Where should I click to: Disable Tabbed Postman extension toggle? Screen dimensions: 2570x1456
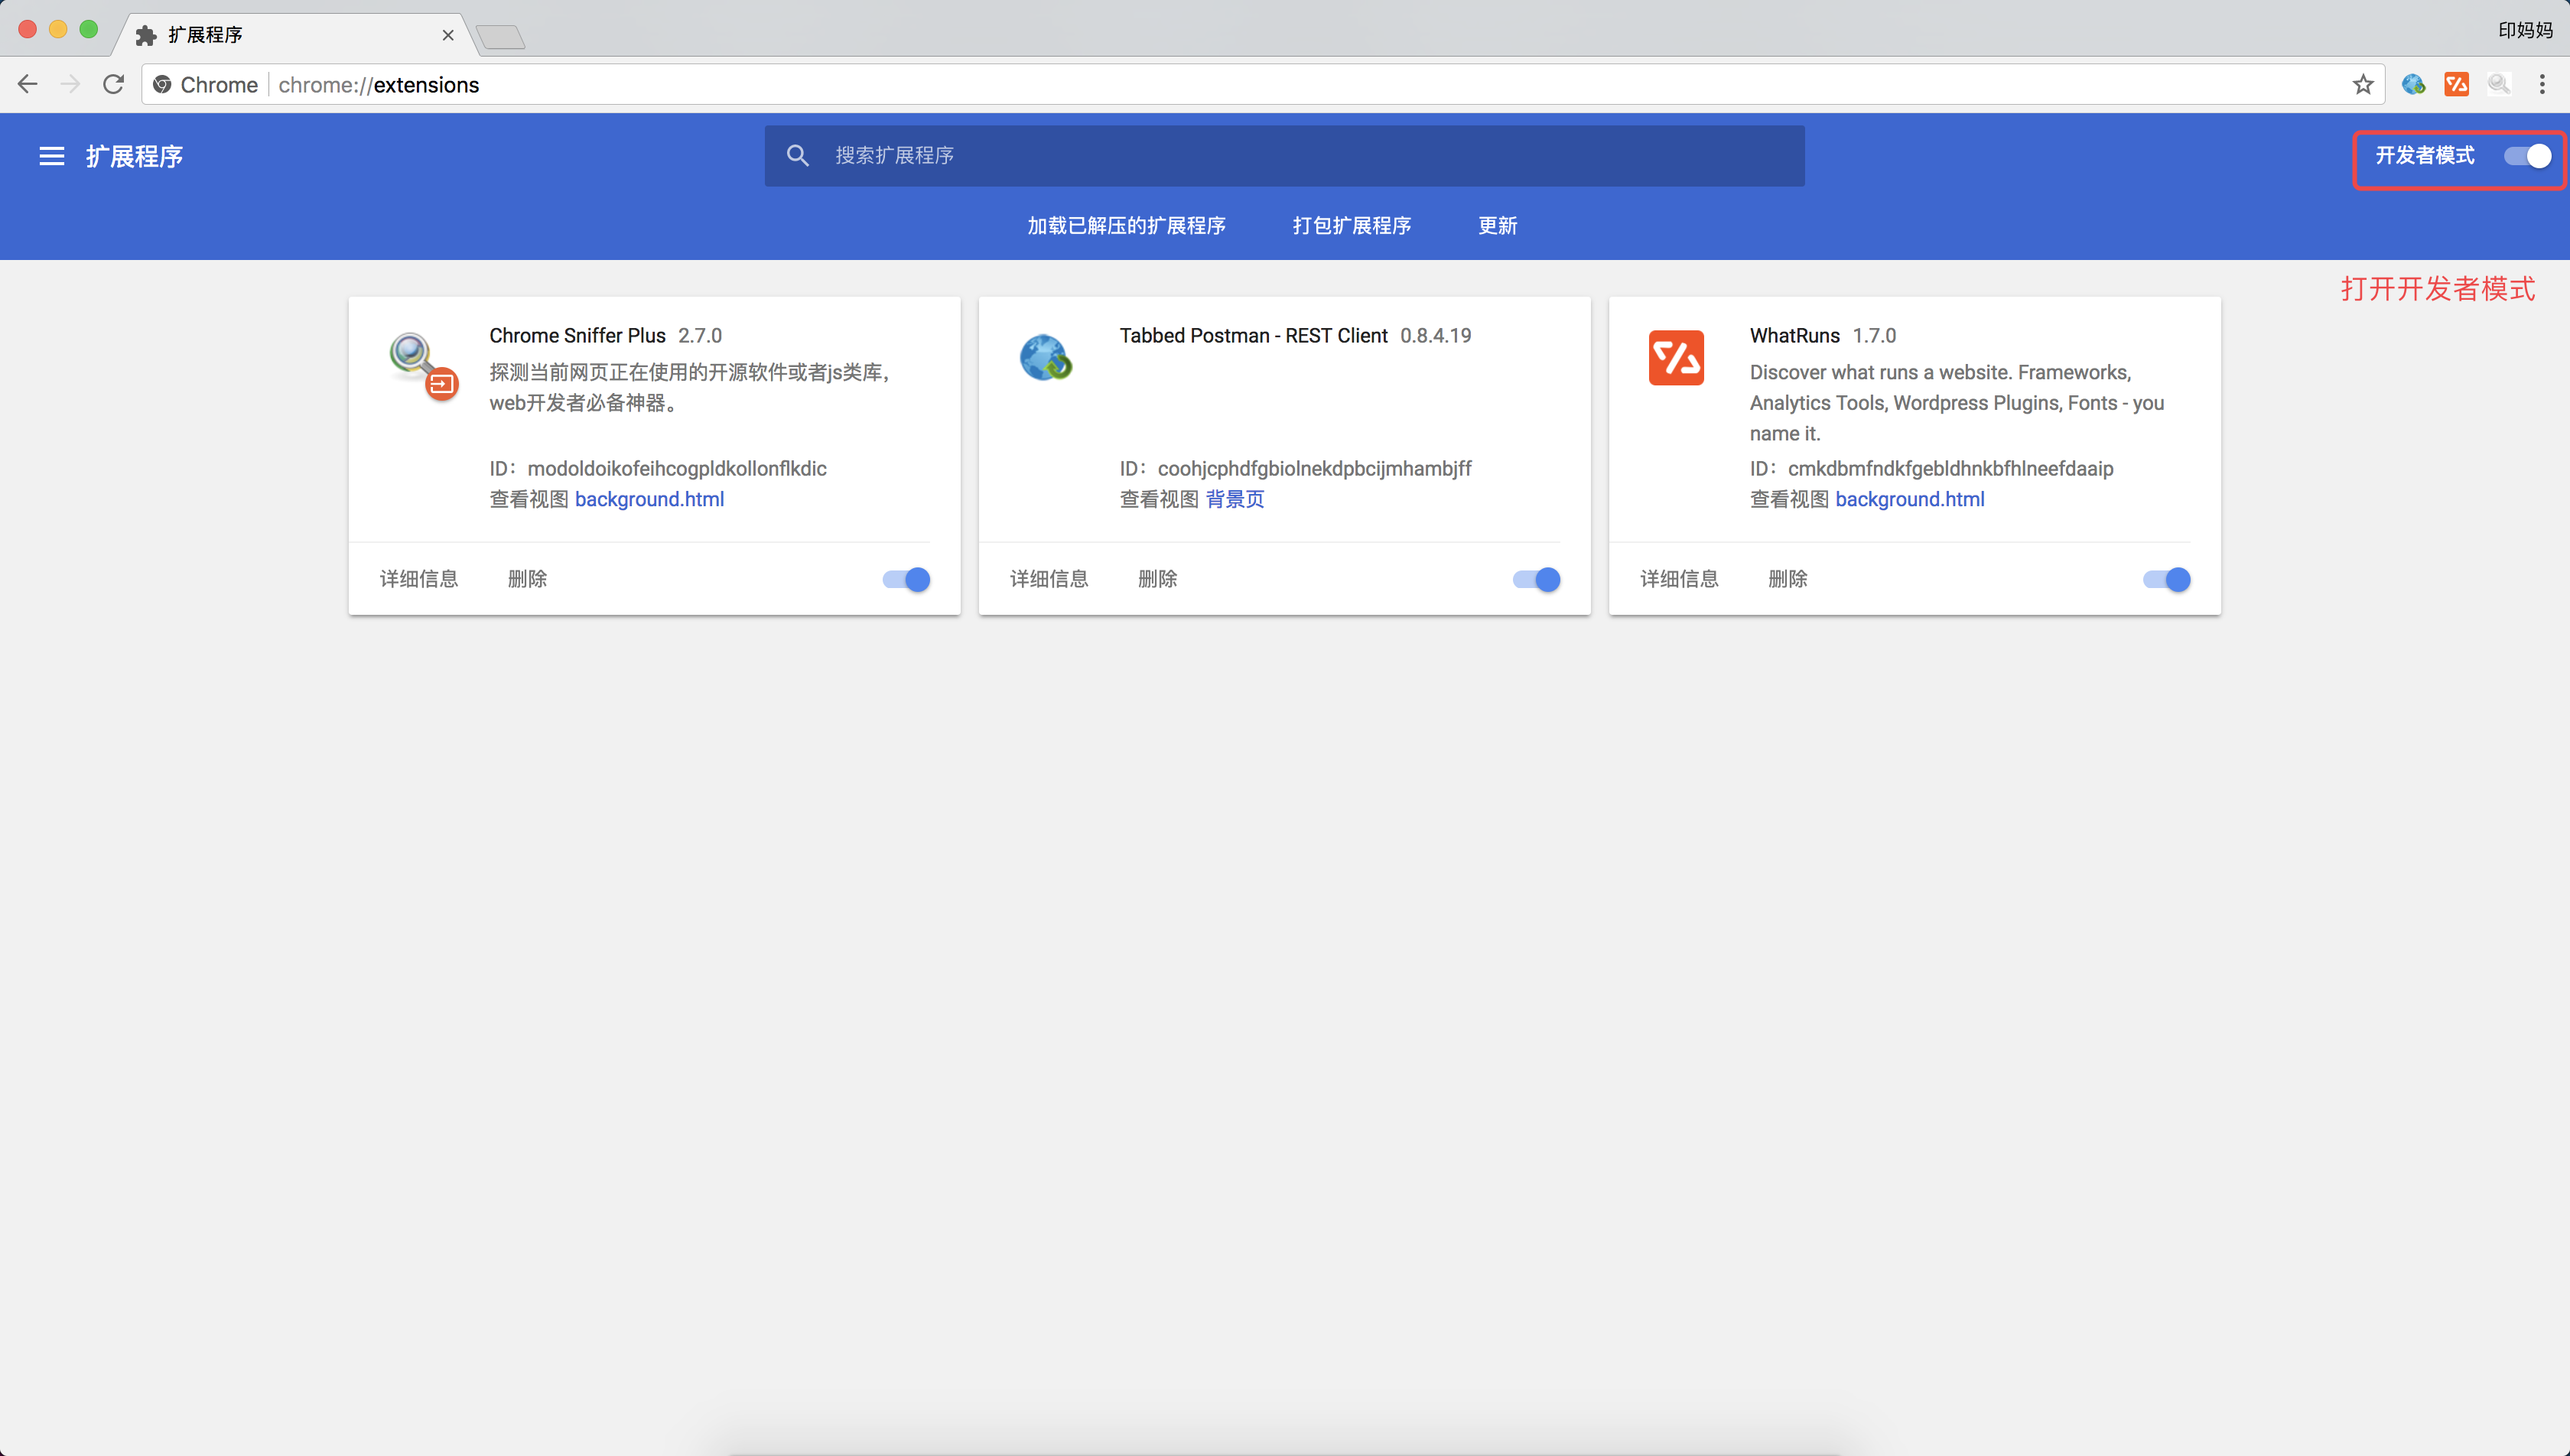[x=1536, y=579]
